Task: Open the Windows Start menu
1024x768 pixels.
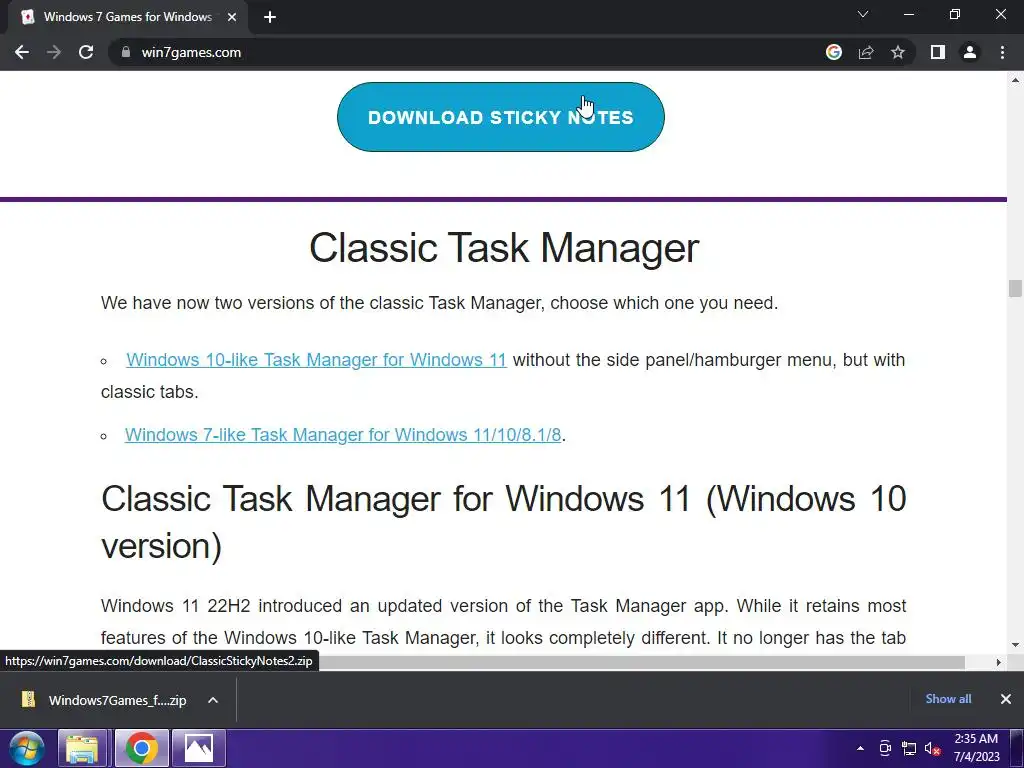Action: coord(26,748)
